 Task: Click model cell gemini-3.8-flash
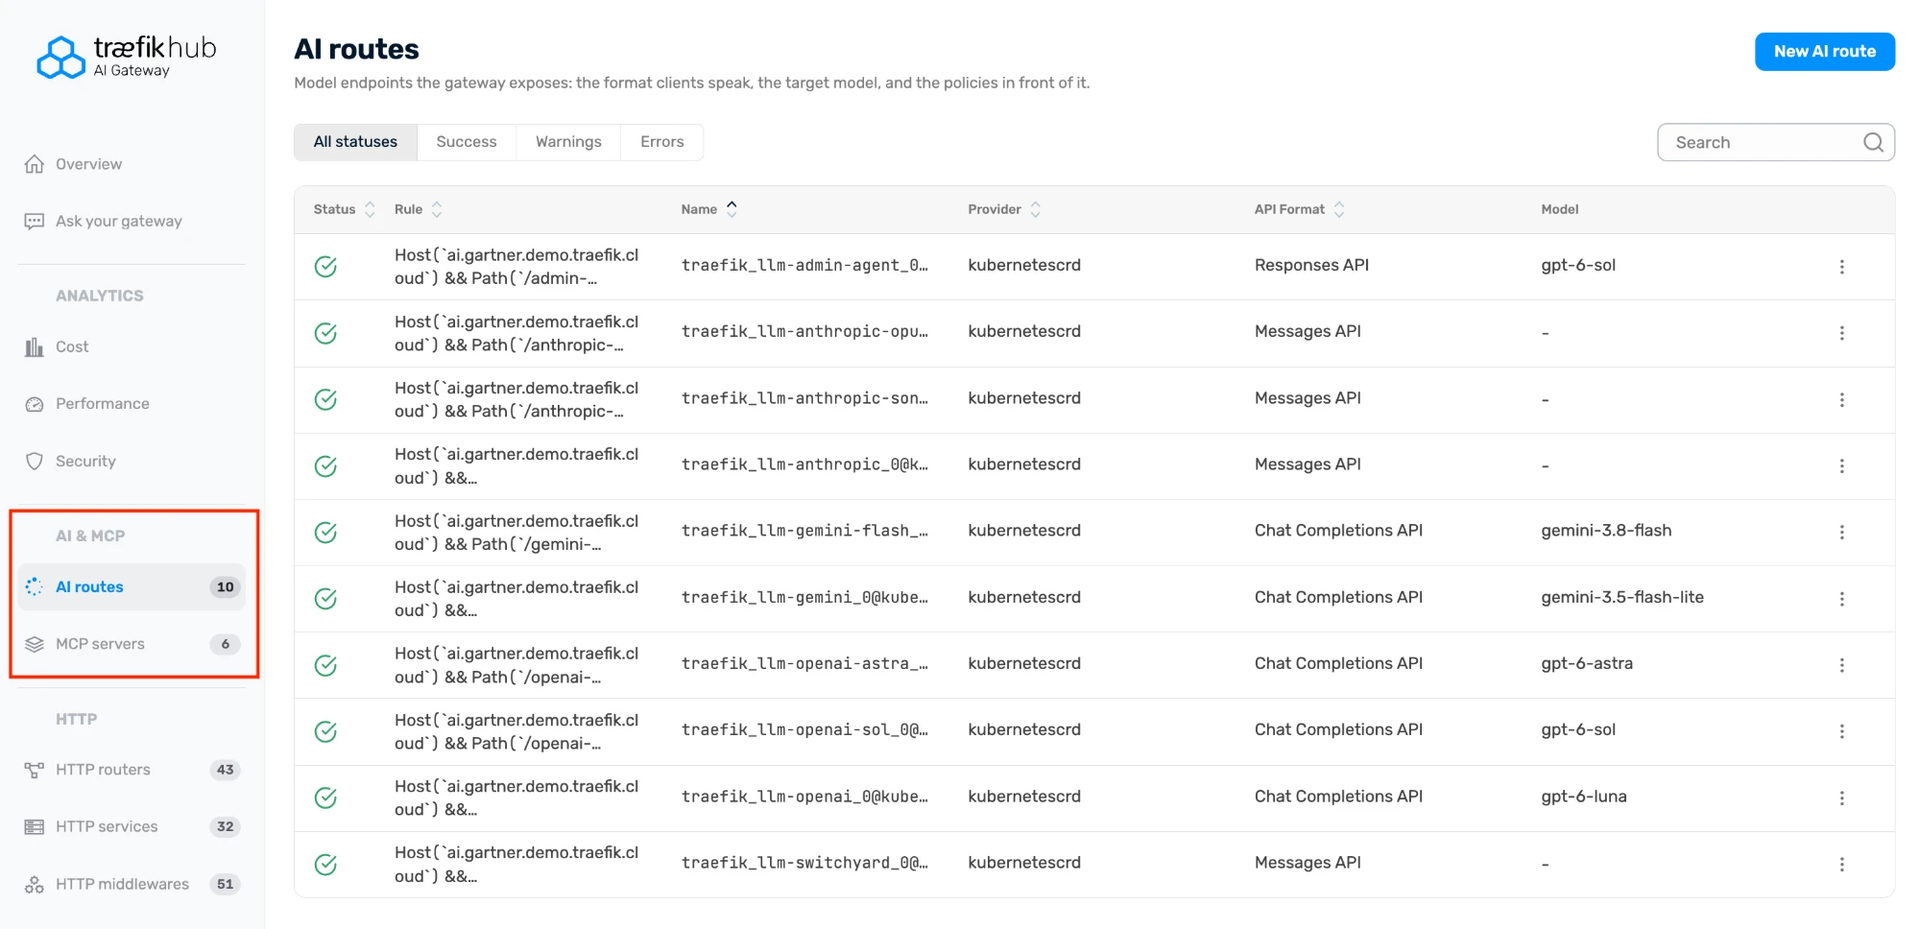pyautogui.click(x=1606, y=530)
